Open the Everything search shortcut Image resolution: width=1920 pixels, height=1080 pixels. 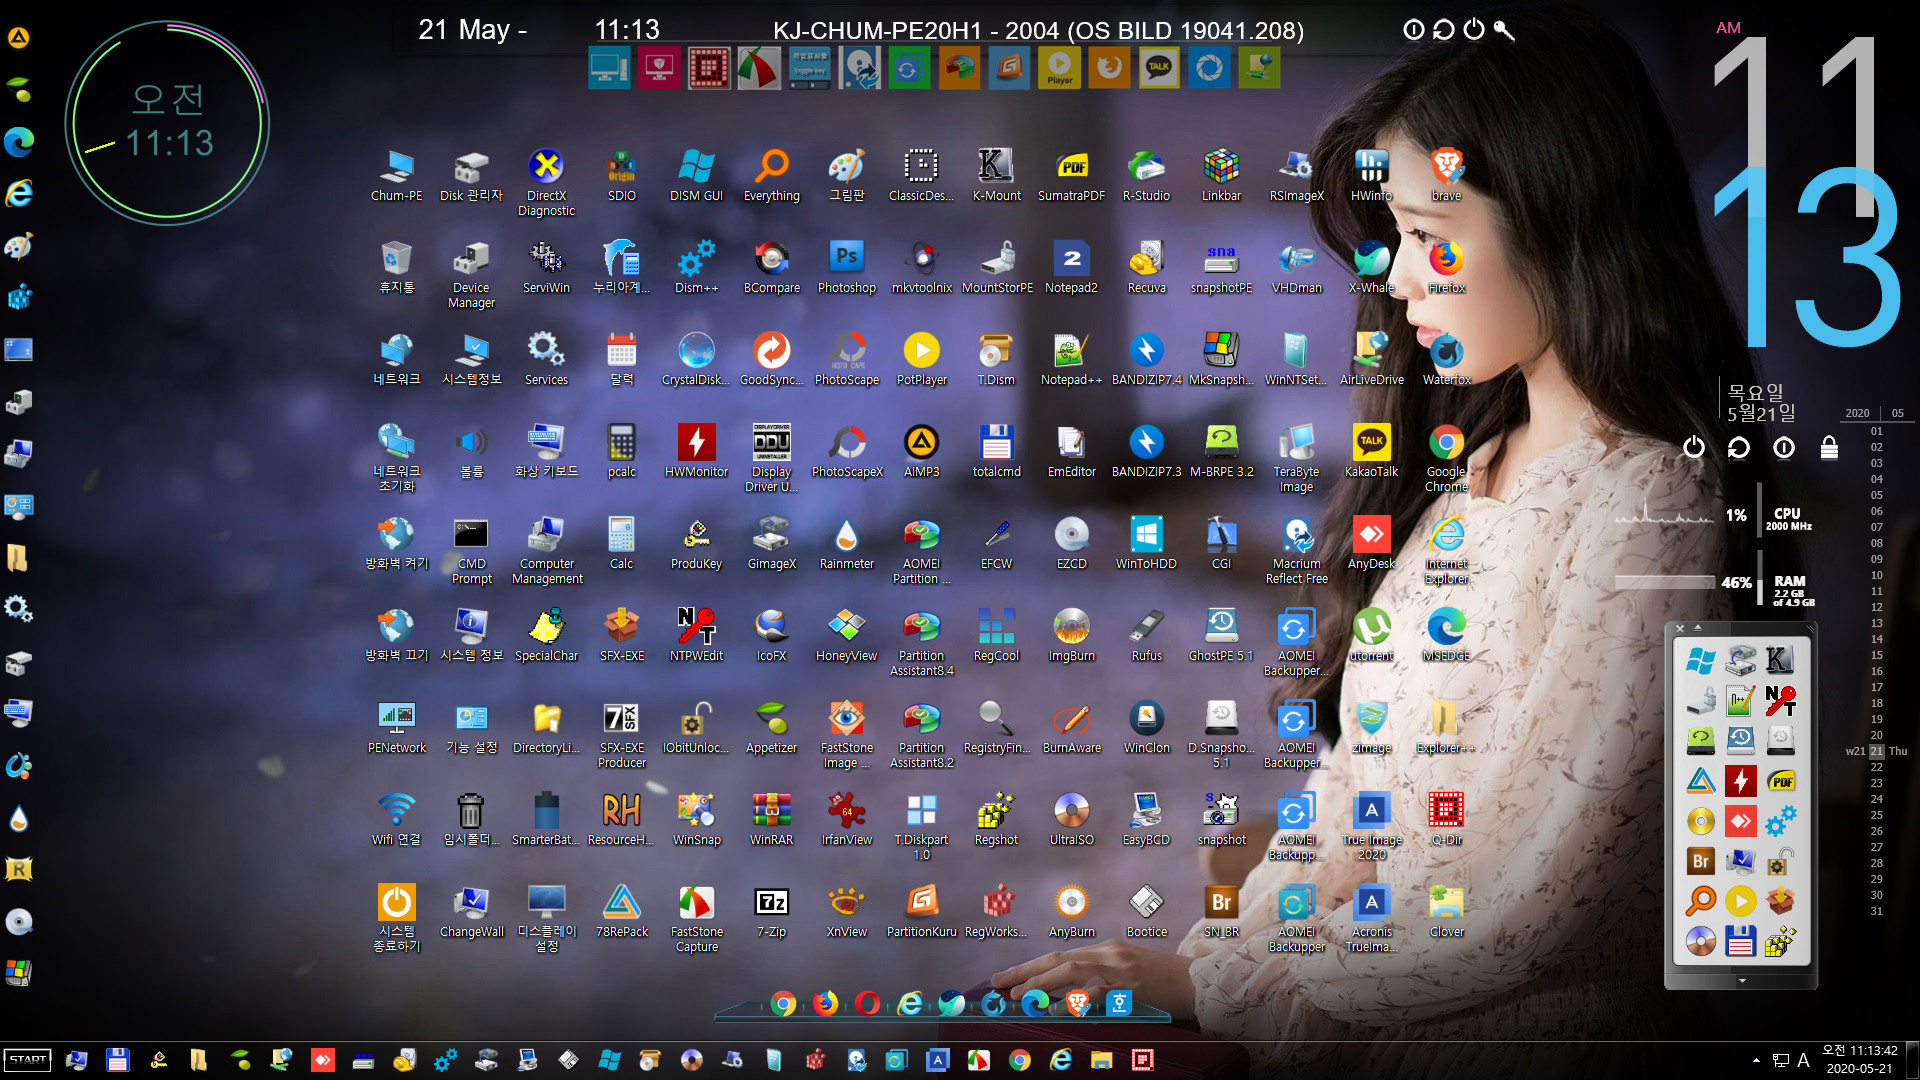[x=772, y=176]
